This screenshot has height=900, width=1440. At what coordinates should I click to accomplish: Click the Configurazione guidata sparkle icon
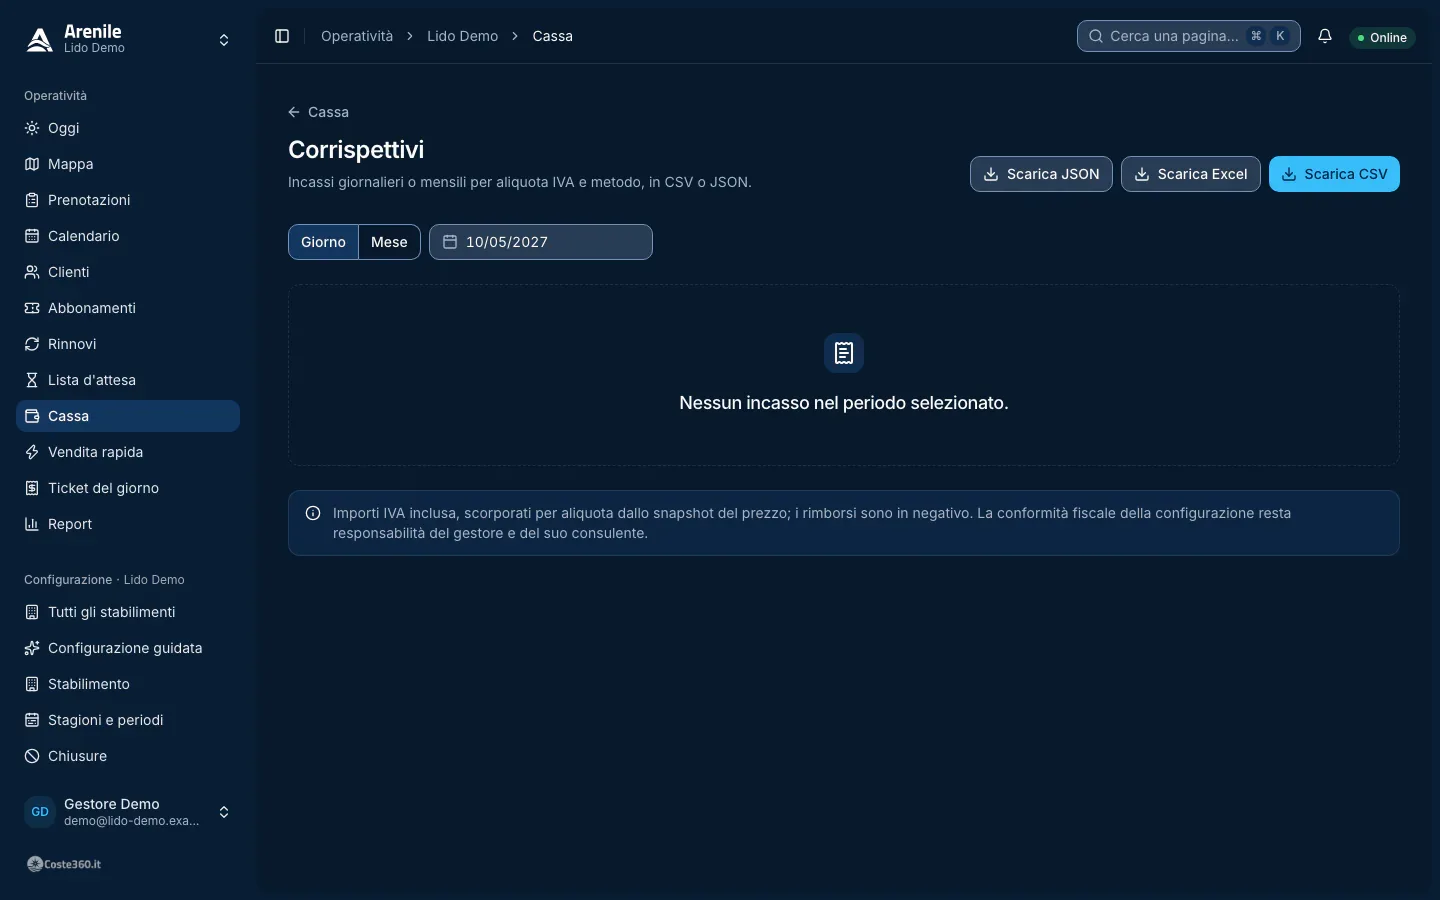32,648
